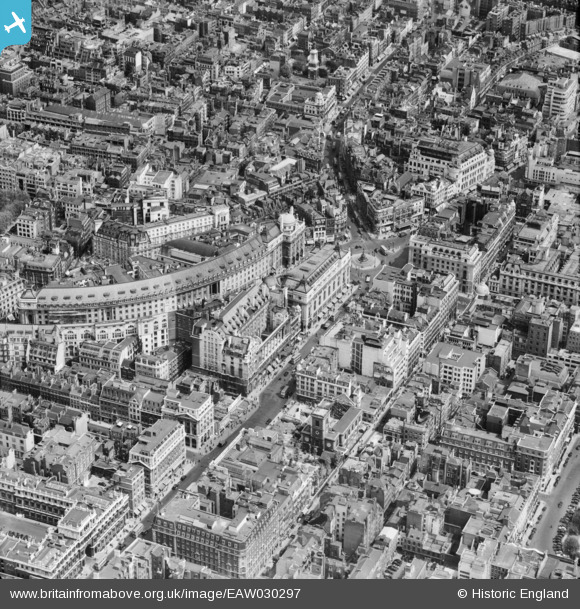Screen dimensions: 580x609
Task: Click the copyright symbol before Historic England
Action: click(462, 594)
